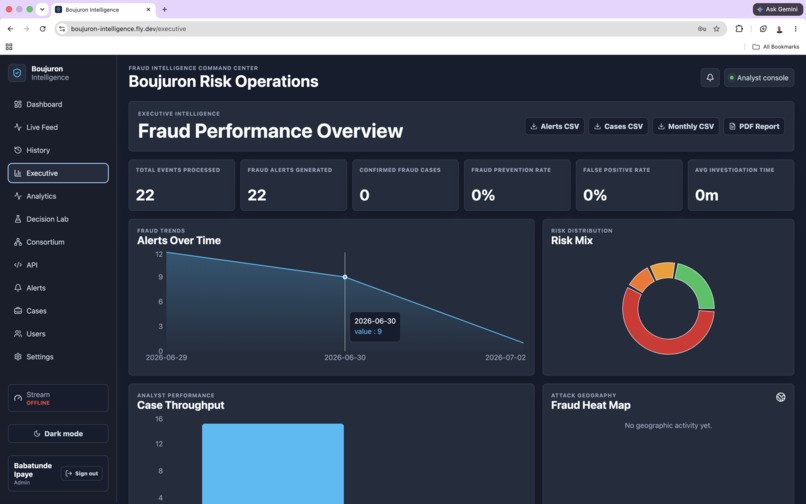Go to History in the sidebar
The height and width of the screenshot is (504, 806).
click(x=58, y=150)
